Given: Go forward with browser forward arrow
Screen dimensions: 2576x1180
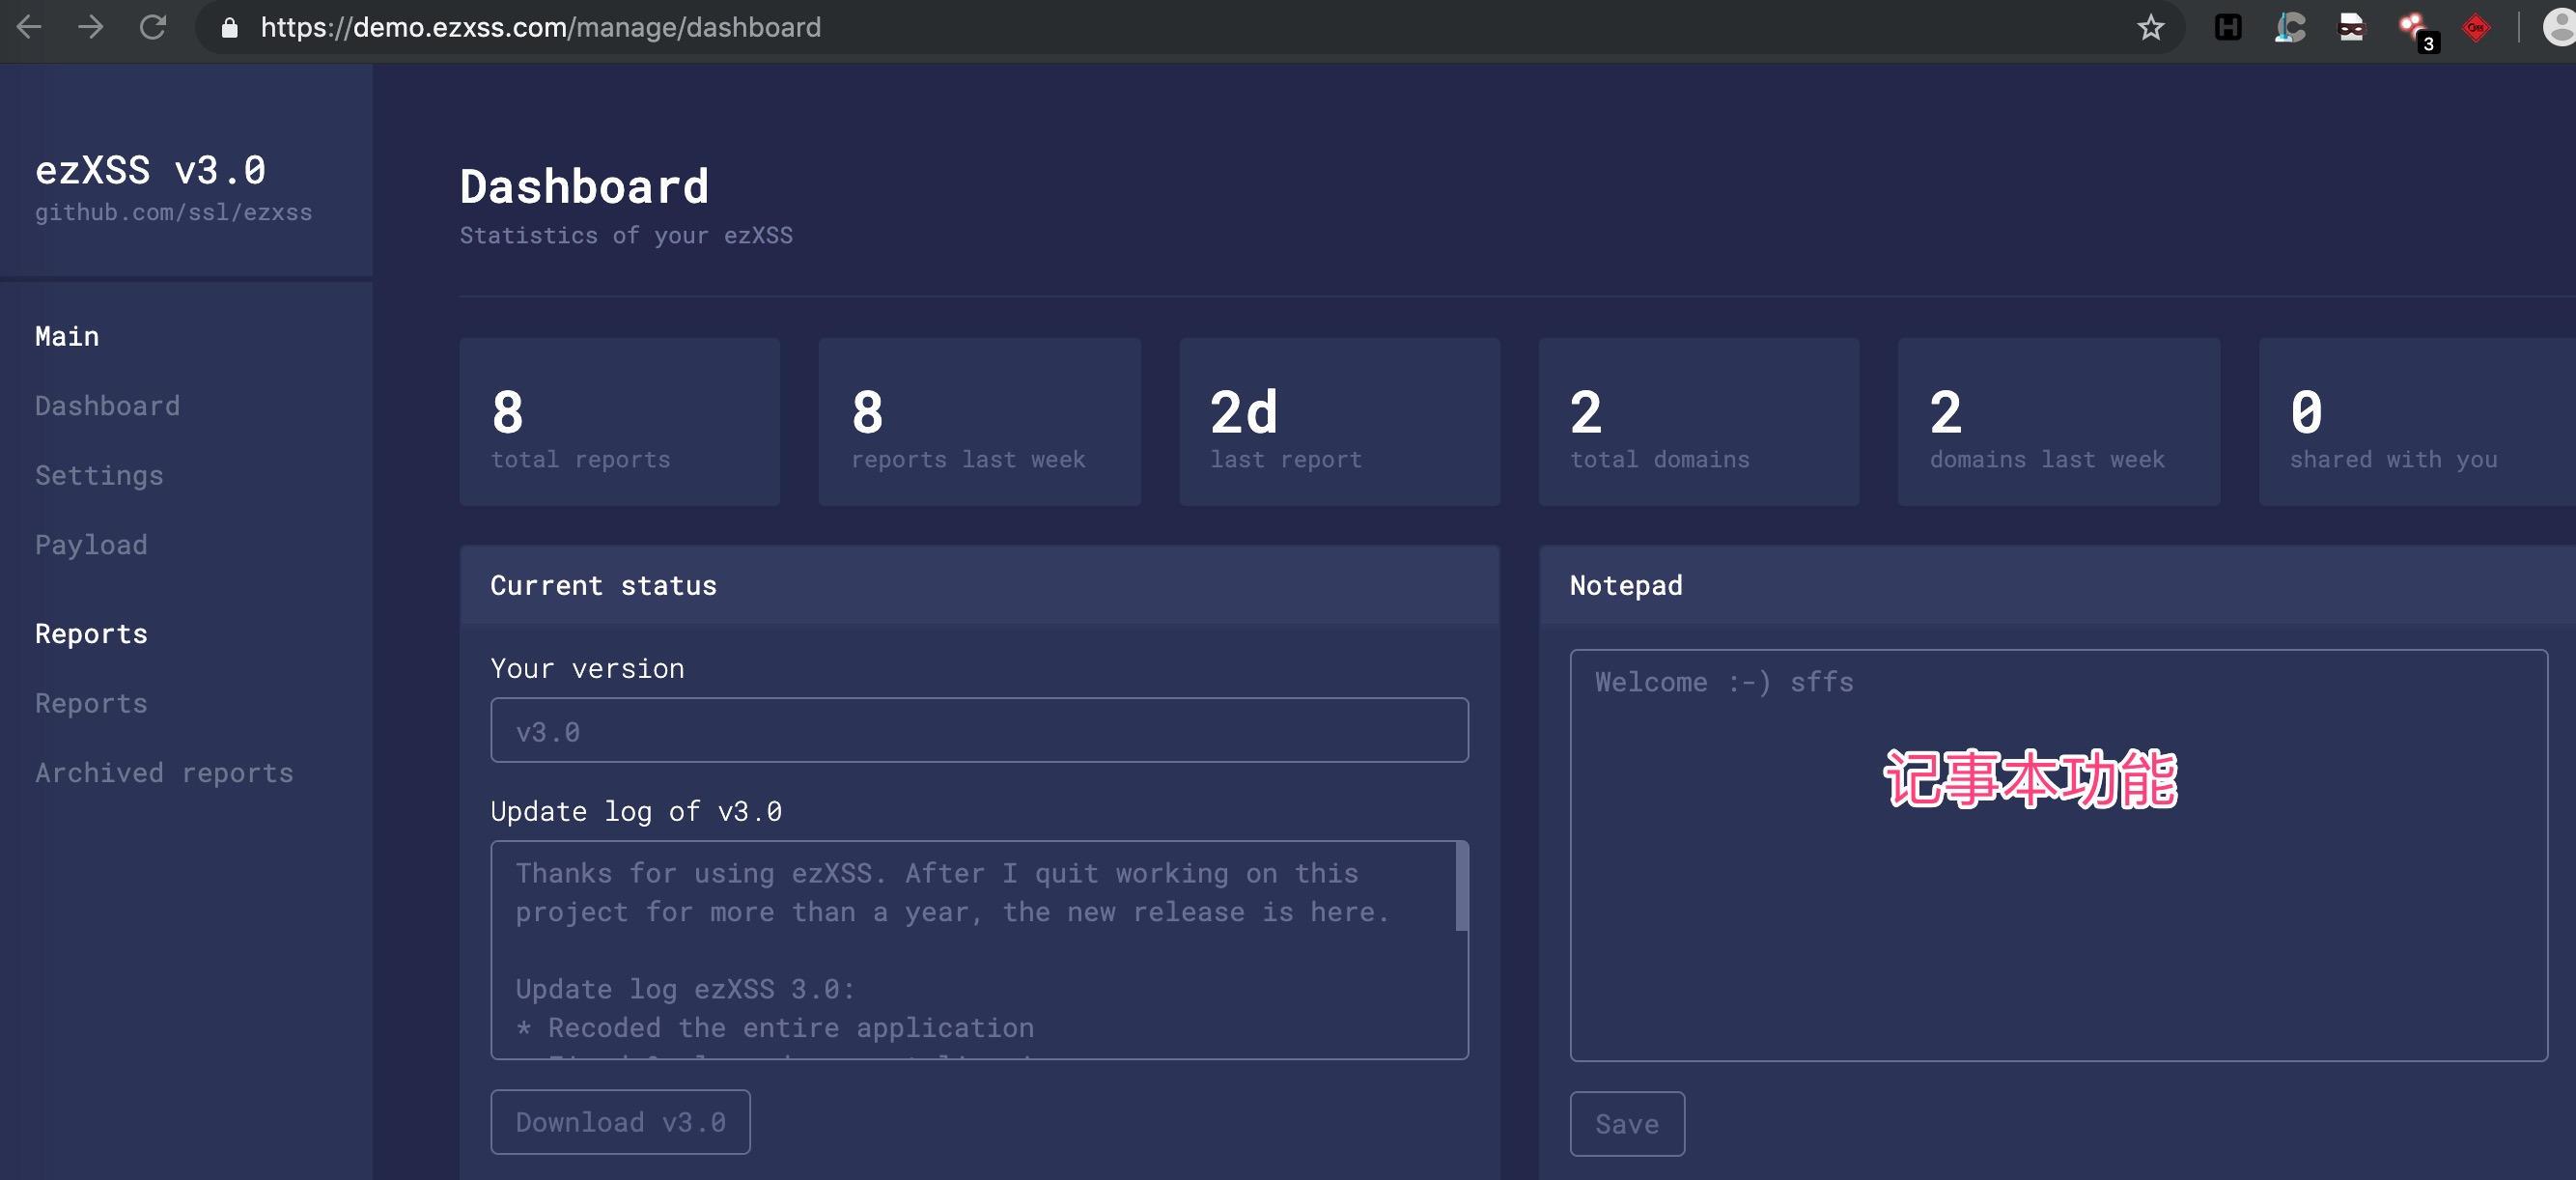Looking at the screenshot, I should click(x=91, y=27).
